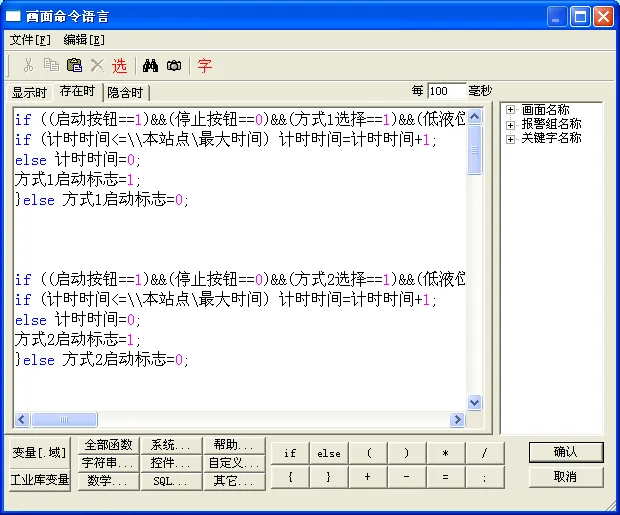This screenshot has height=515, width=620.
Task: Switch to the 隐含时 tab
Action: tap(125, 93)
